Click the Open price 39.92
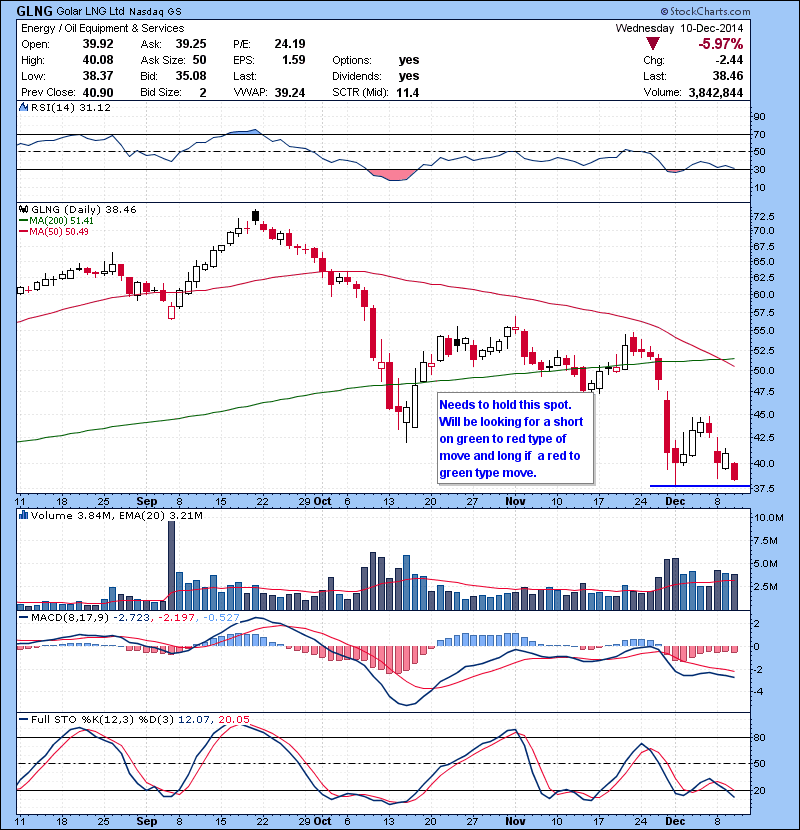The image size is (800, 830). 98,44
